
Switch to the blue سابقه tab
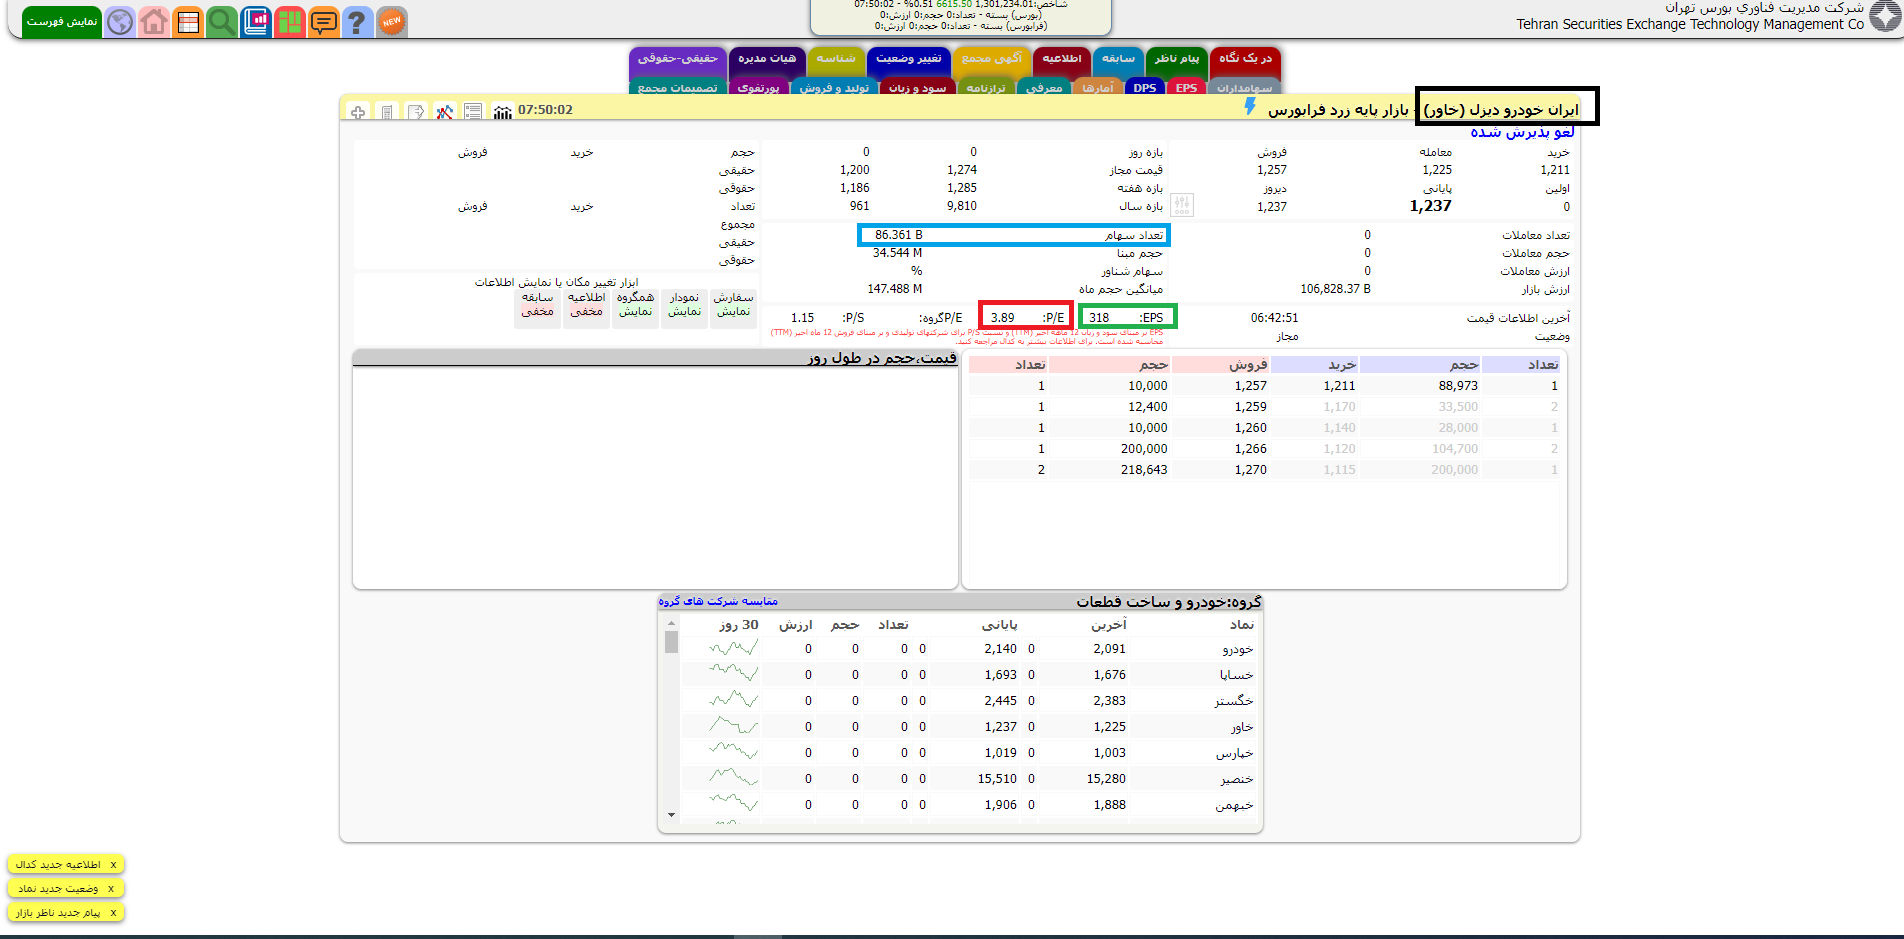point(1118,60)
